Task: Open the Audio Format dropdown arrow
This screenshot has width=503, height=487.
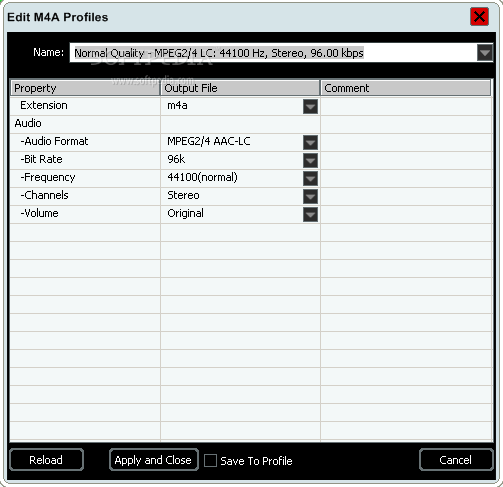Action: tap(310, 143)
